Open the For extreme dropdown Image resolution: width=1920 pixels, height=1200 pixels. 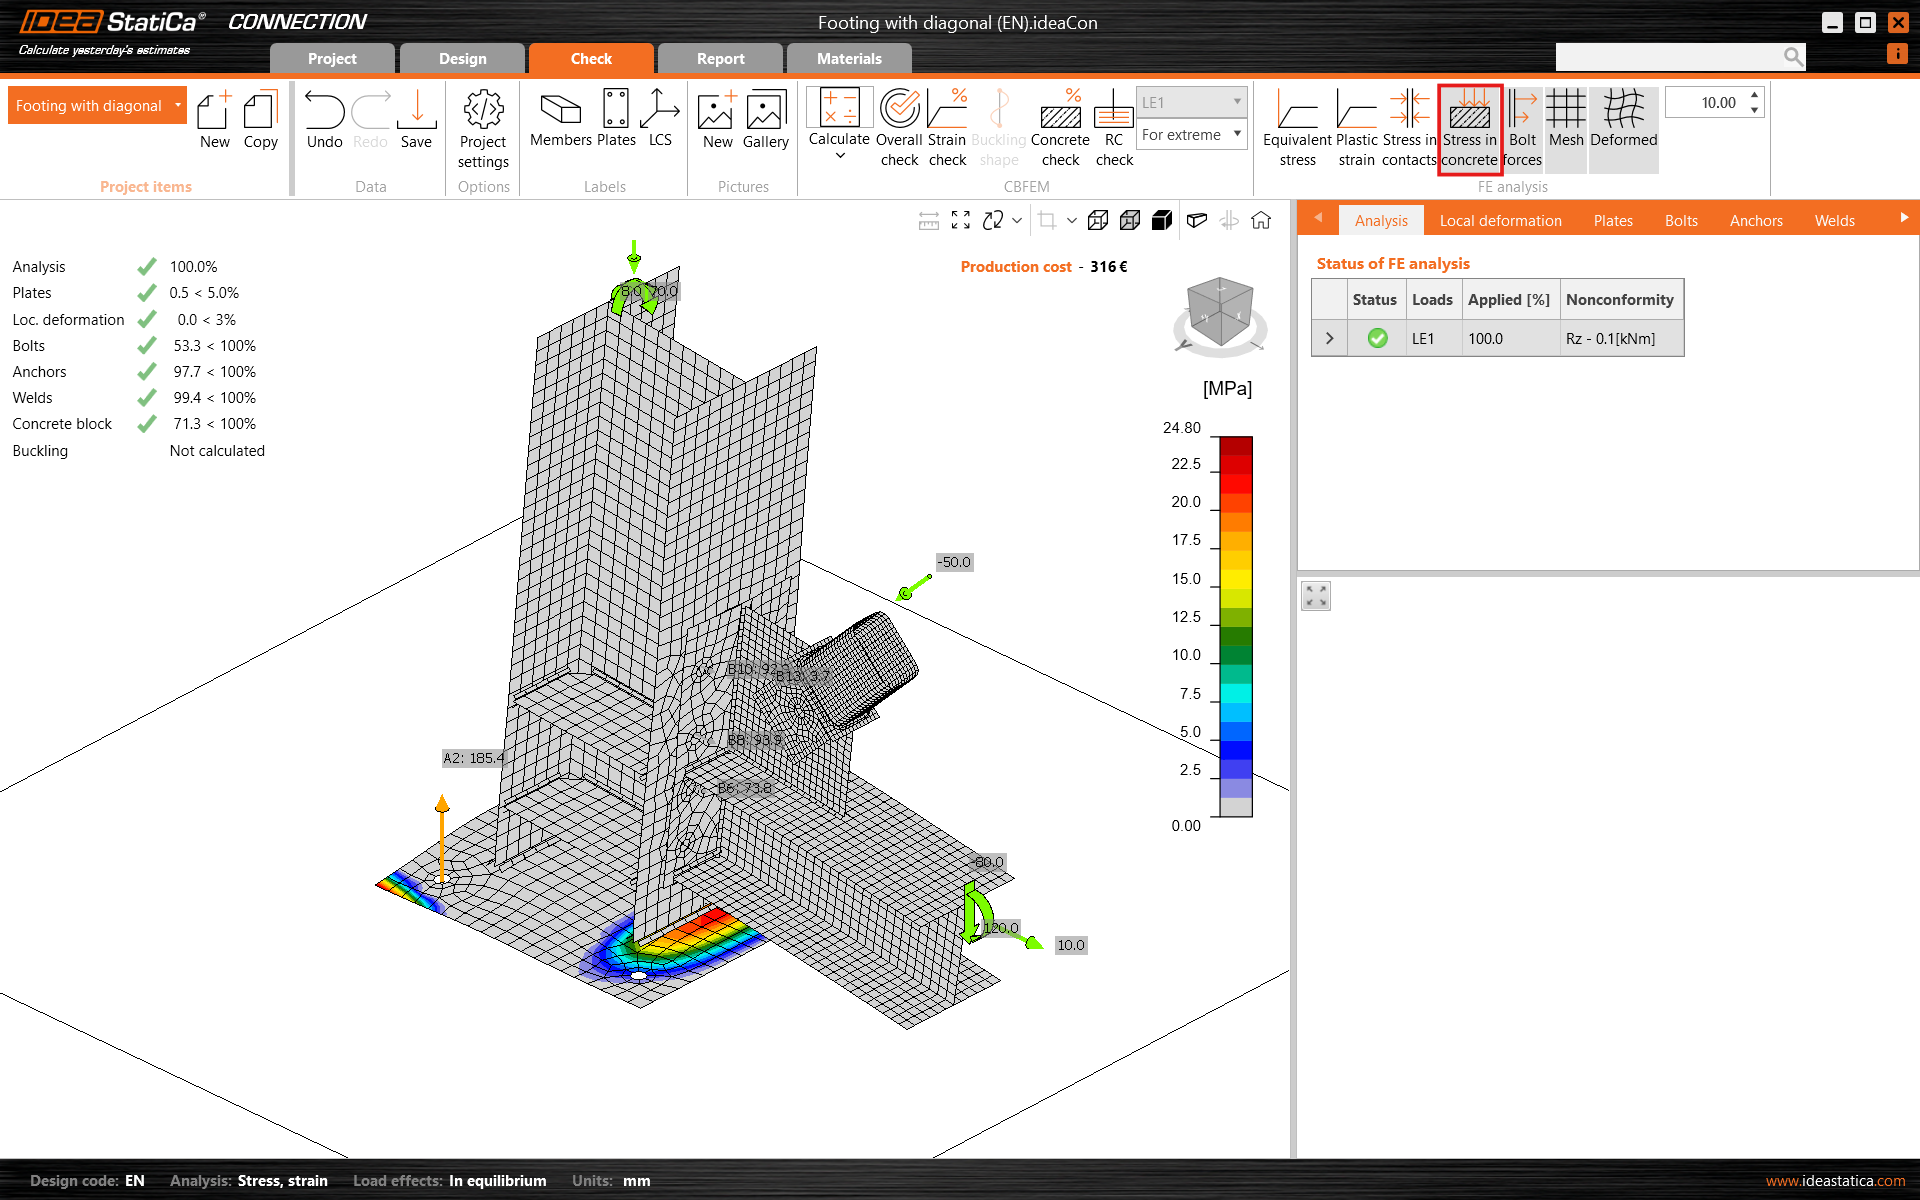(x=1191, y=134)
